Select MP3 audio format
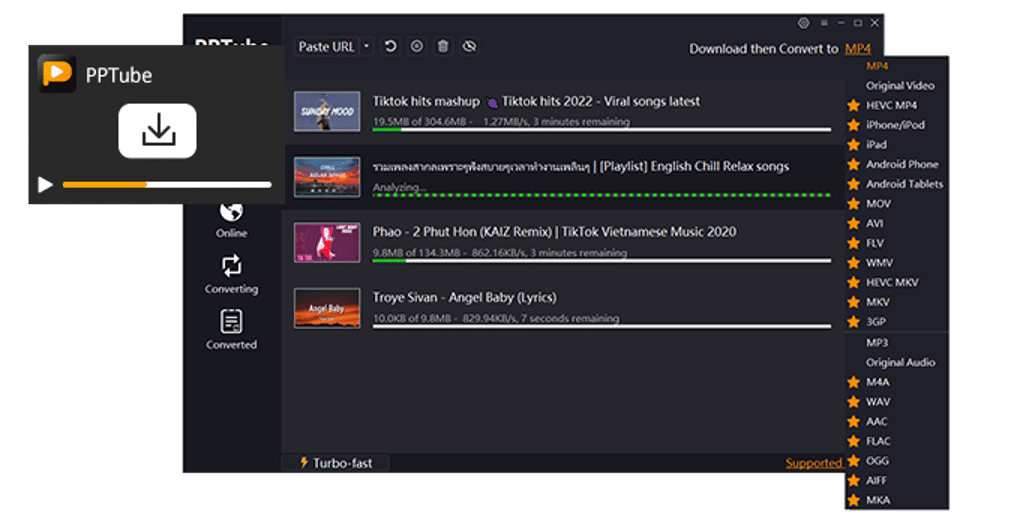Image resolution: width=1012 pixels, height=518 pixels. click(877, 343)
